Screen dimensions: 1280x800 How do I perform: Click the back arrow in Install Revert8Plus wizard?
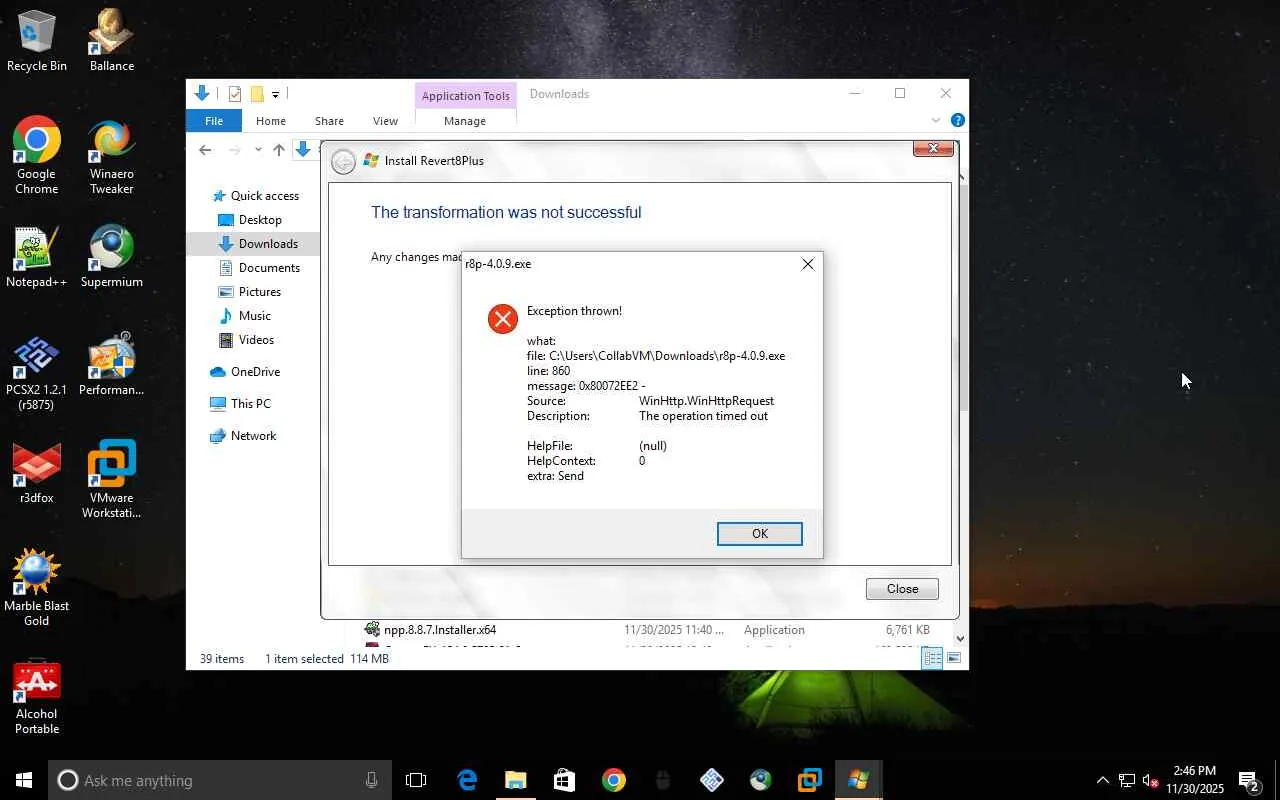[343, 162]
